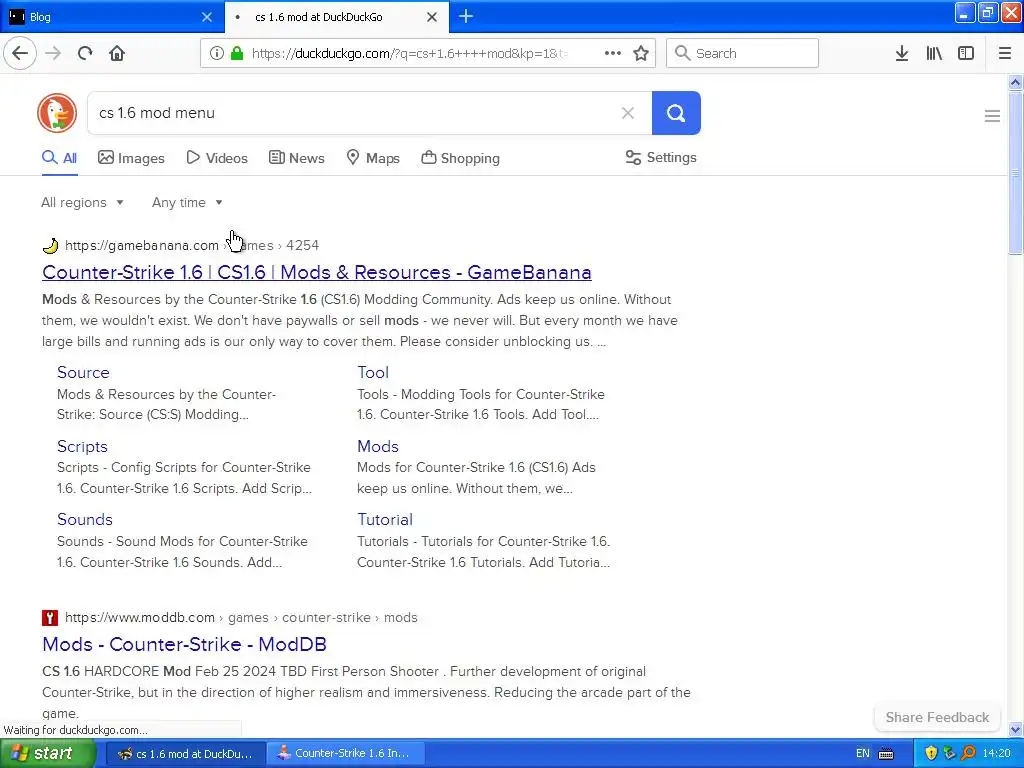
Task: Open the Source sitelink
Action: [x=83, y=372]
